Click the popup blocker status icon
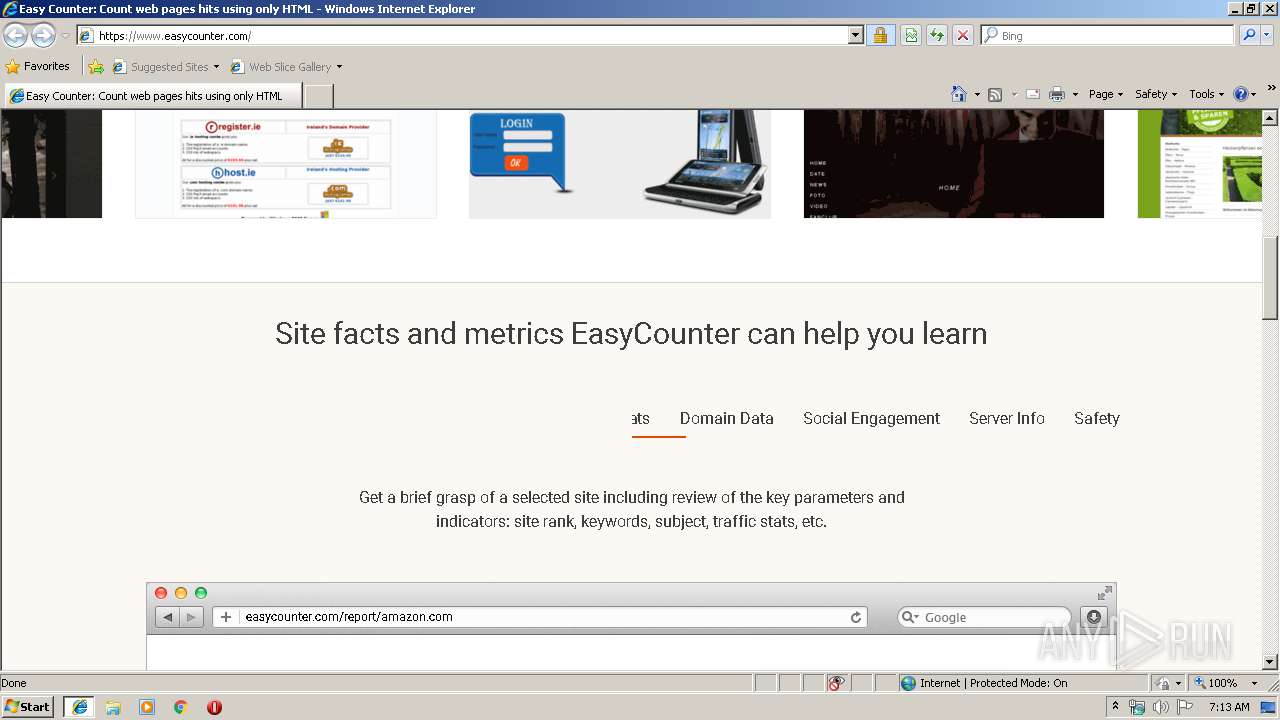Viewport: 1280px width, 720px height. pyautogui.click(x=836, y=683)
